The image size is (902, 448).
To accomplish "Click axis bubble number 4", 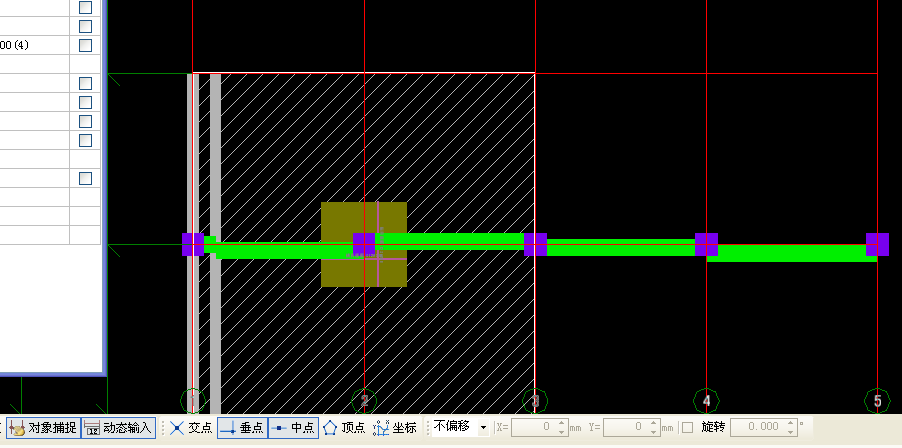I will click(706, 401).
